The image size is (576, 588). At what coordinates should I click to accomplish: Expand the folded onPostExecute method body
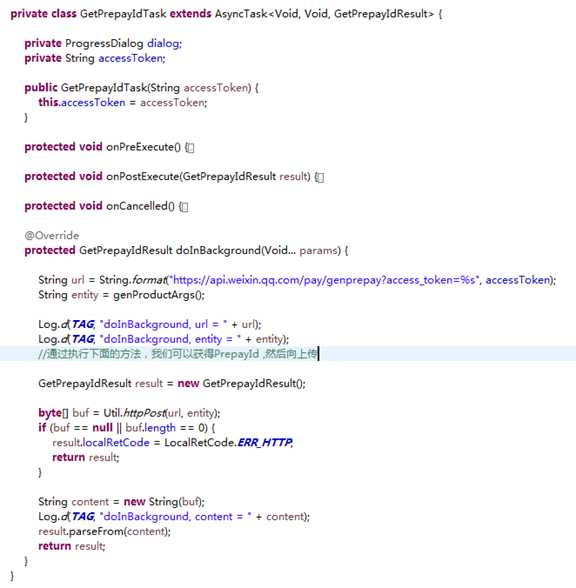(x=320, y=177)
